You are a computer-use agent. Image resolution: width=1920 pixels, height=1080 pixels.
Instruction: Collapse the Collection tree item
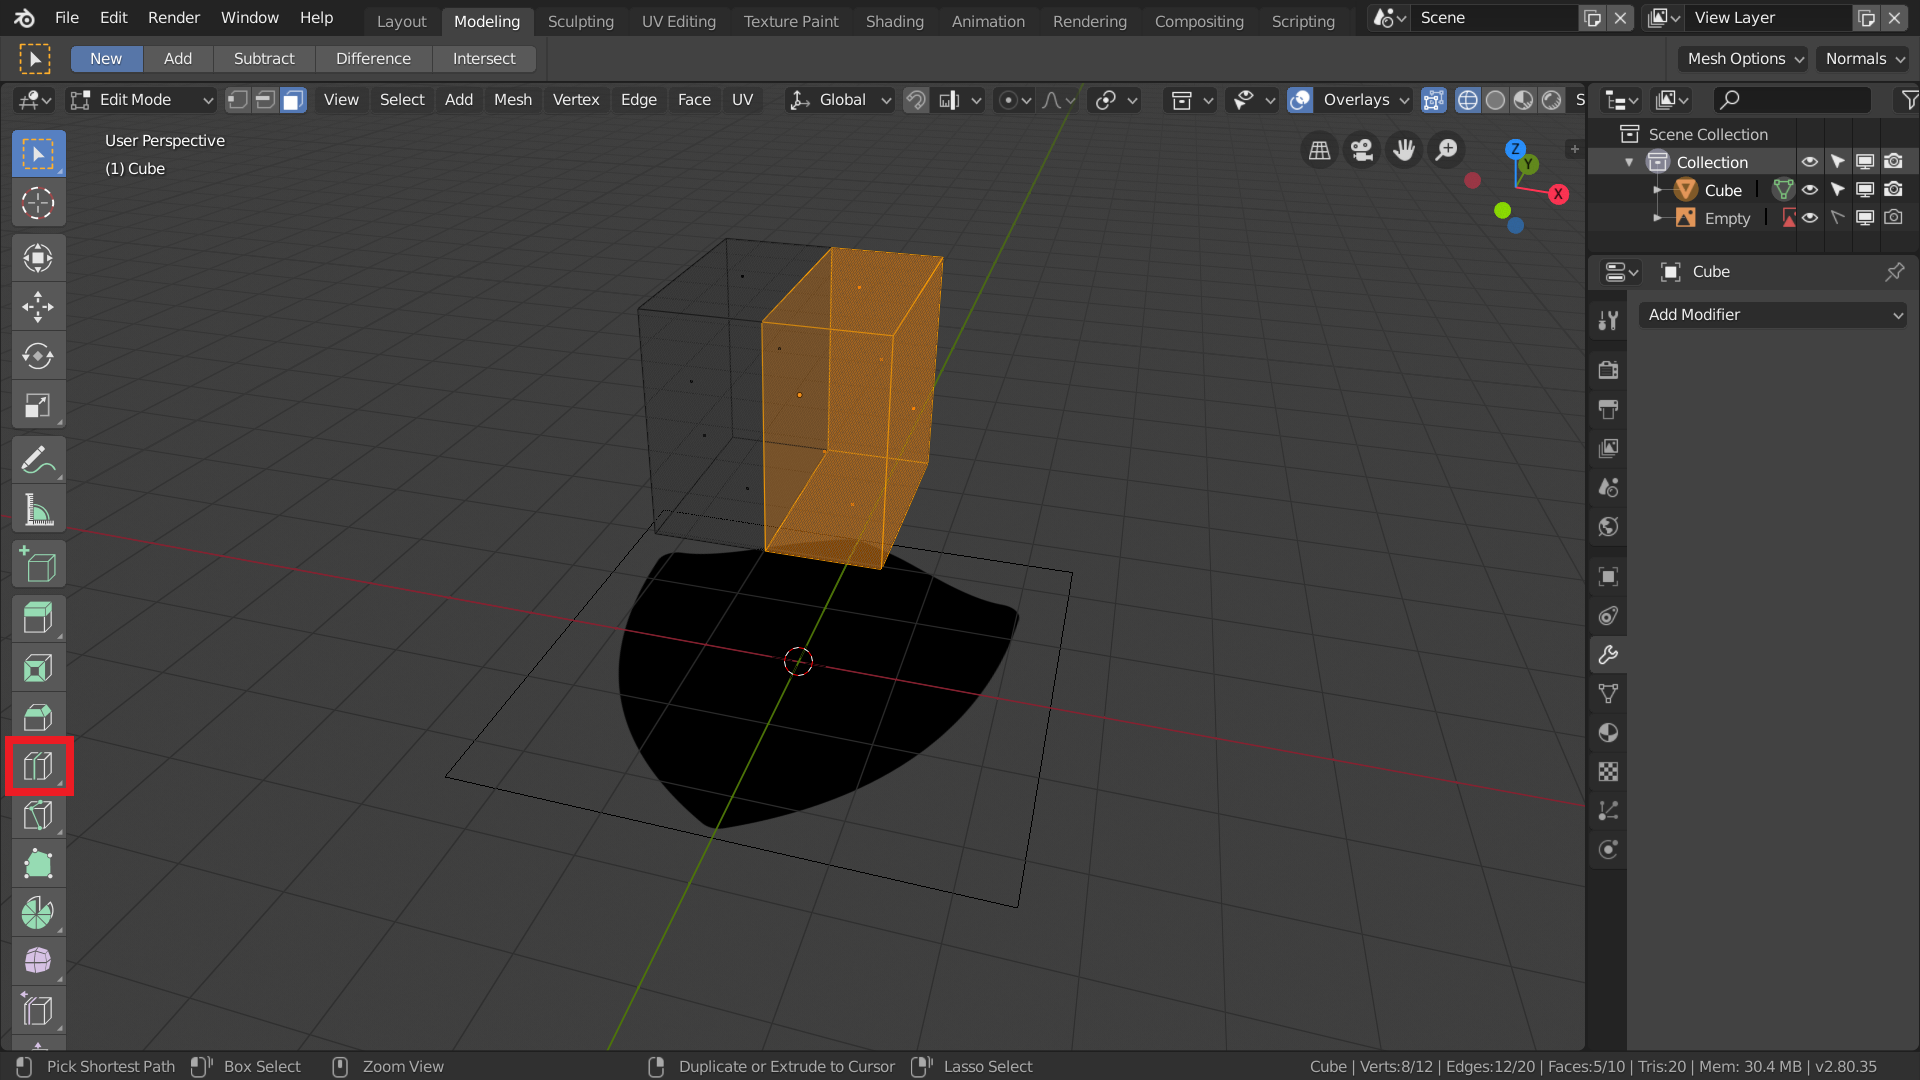point(1629,162)
